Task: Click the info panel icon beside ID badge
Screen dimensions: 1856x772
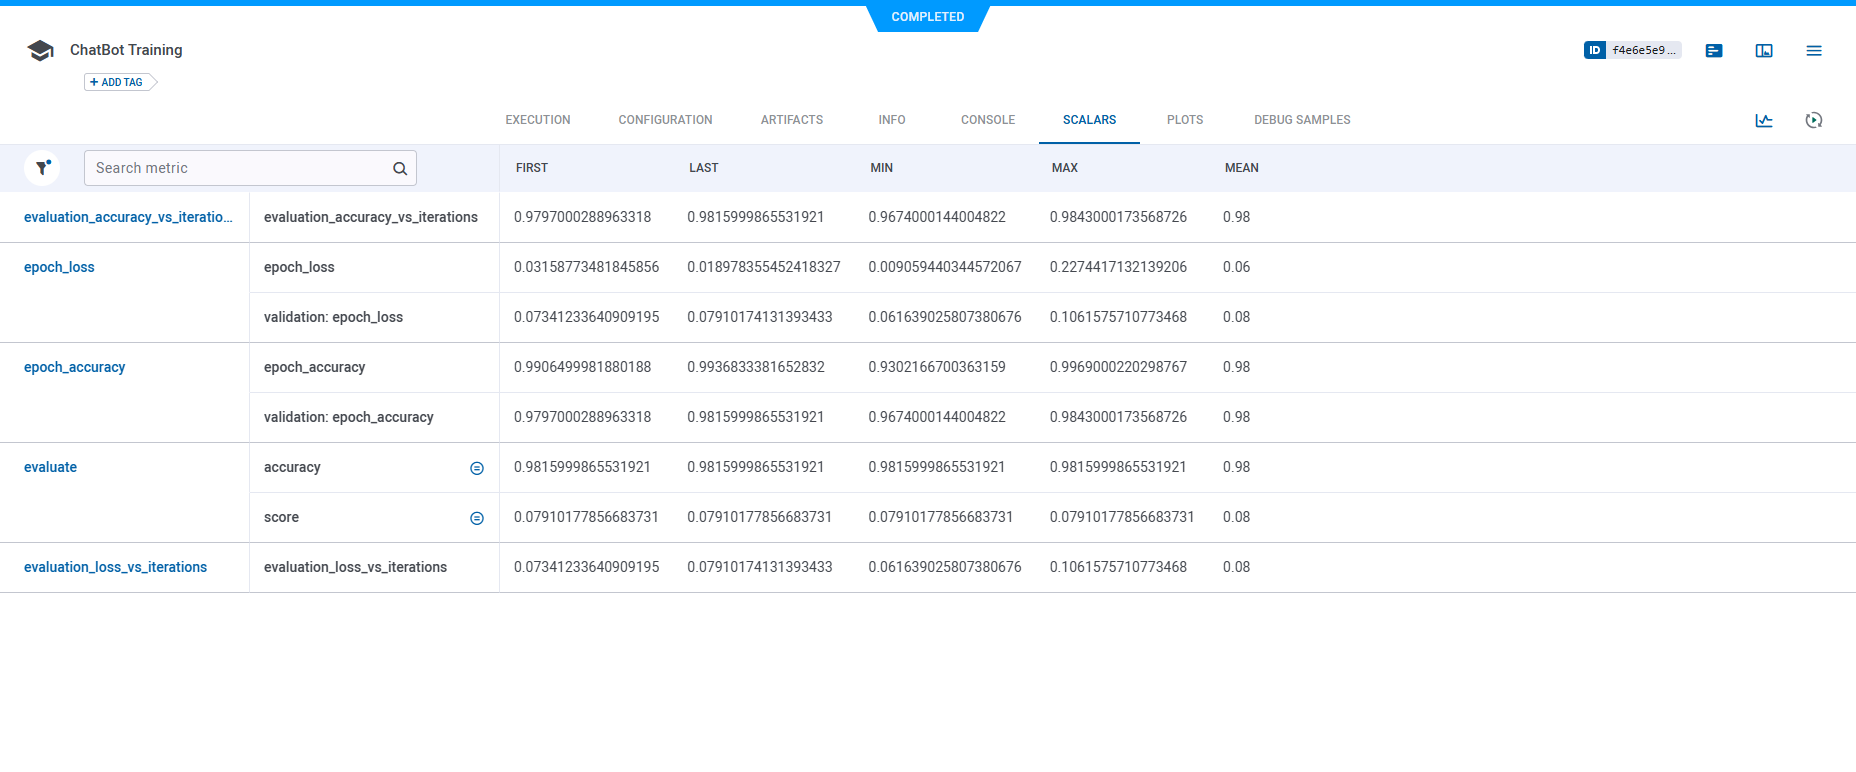Action: click(1714, 51)
